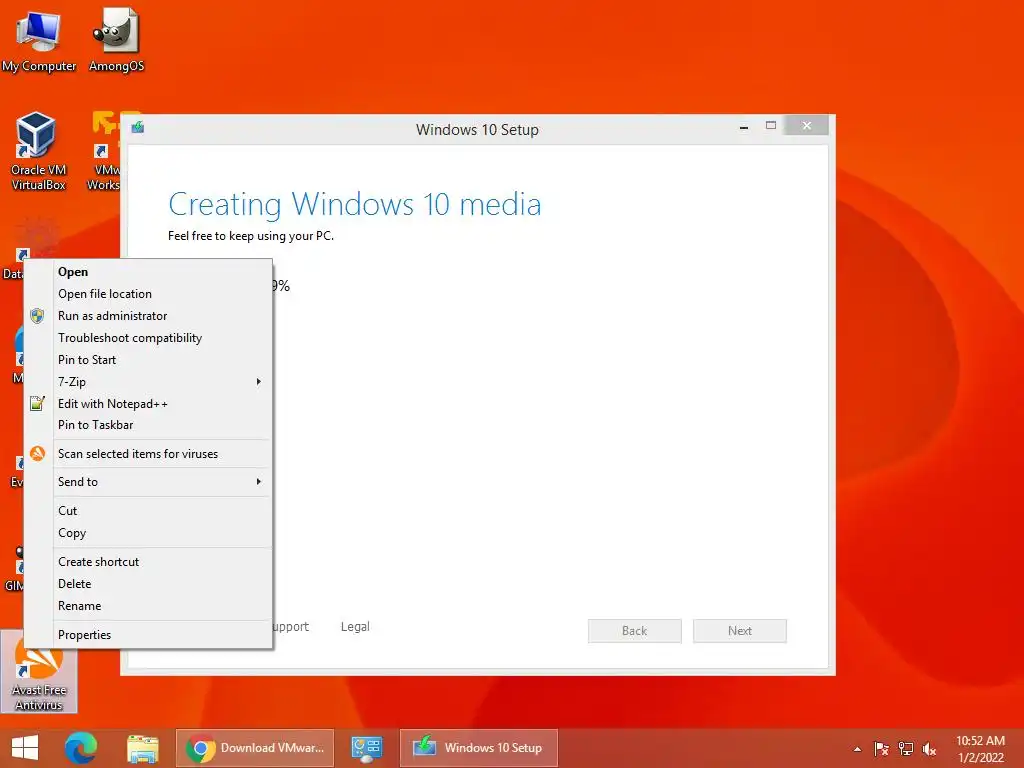Switch to Windows 10 Setup taskbar button
The image size is (1024, 768).
(479, 748)
